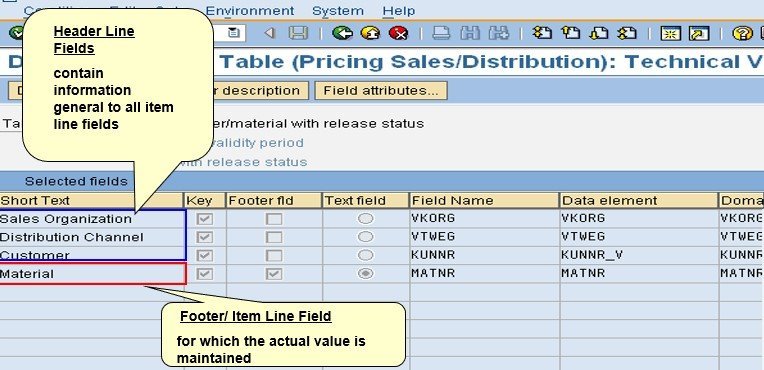
Task: Click the red Cancel icon
Action: [x=399, y=33]
